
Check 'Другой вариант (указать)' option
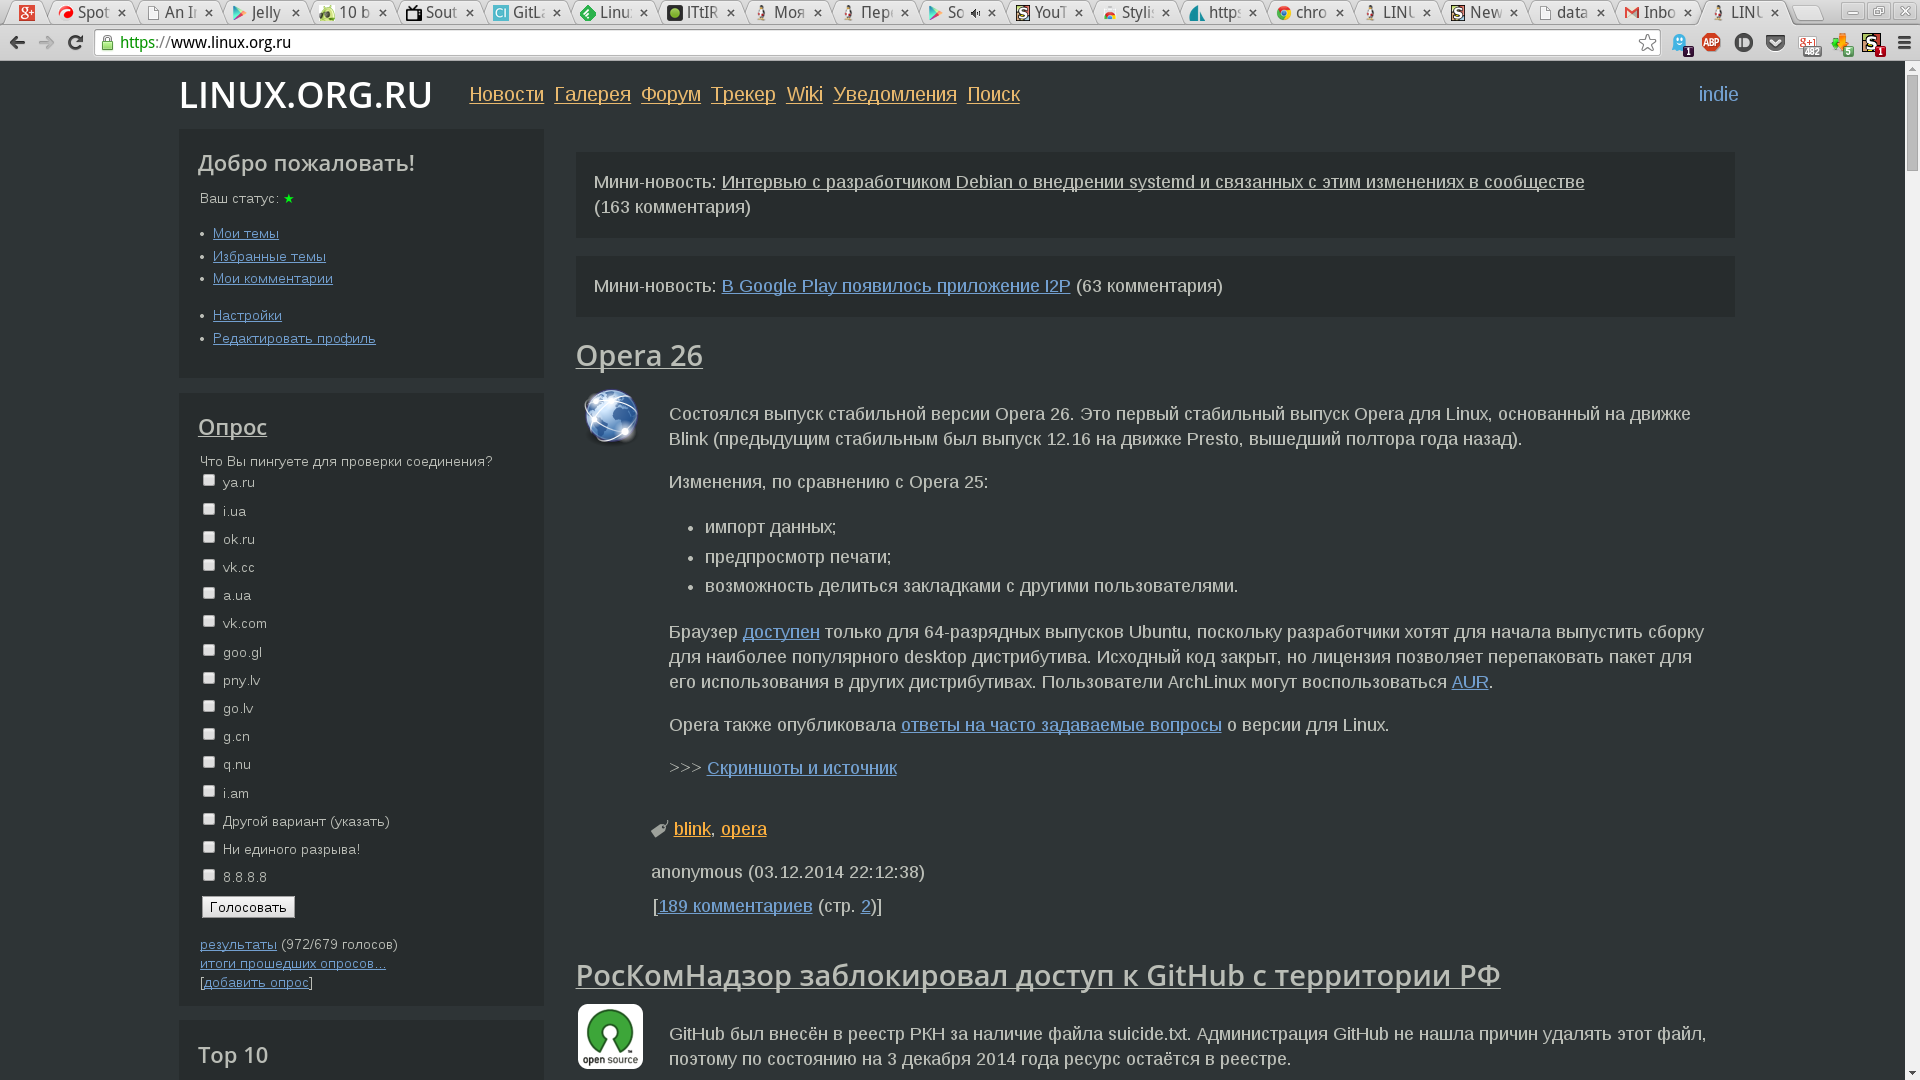click(x=209, y=819)
